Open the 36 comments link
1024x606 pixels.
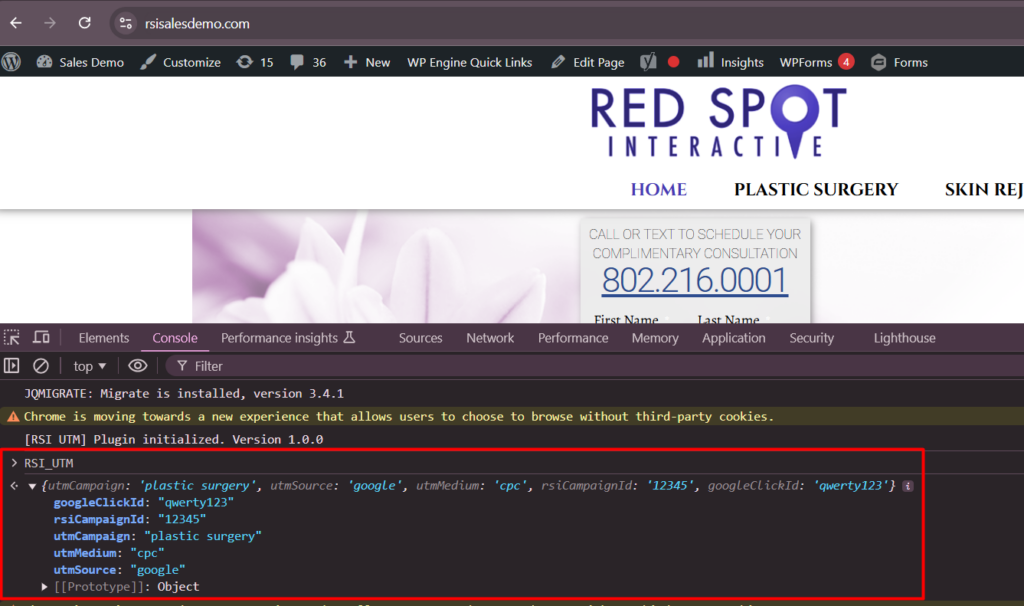(x=308, y=62)
